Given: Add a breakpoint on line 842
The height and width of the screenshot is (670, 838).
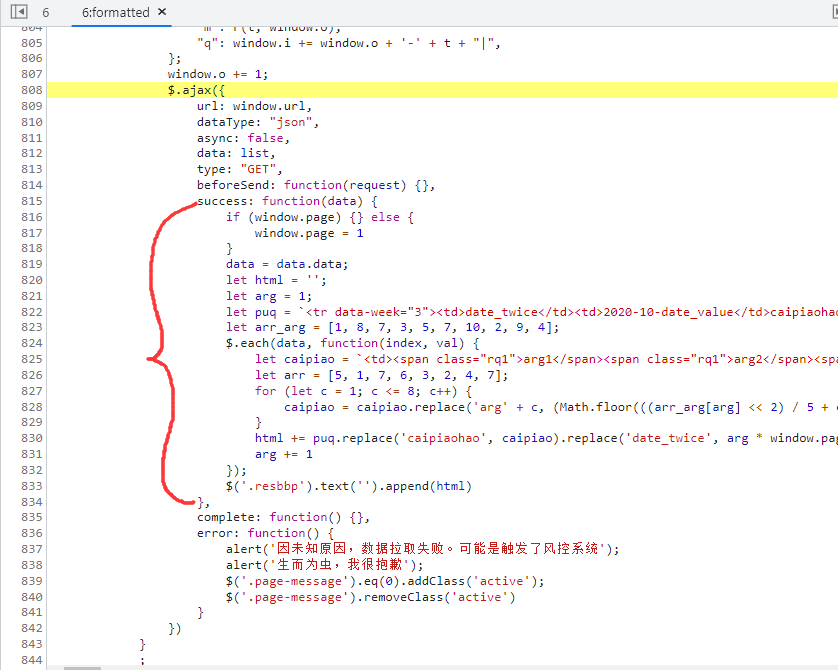Looking at the screenshot, I should 31,628.
